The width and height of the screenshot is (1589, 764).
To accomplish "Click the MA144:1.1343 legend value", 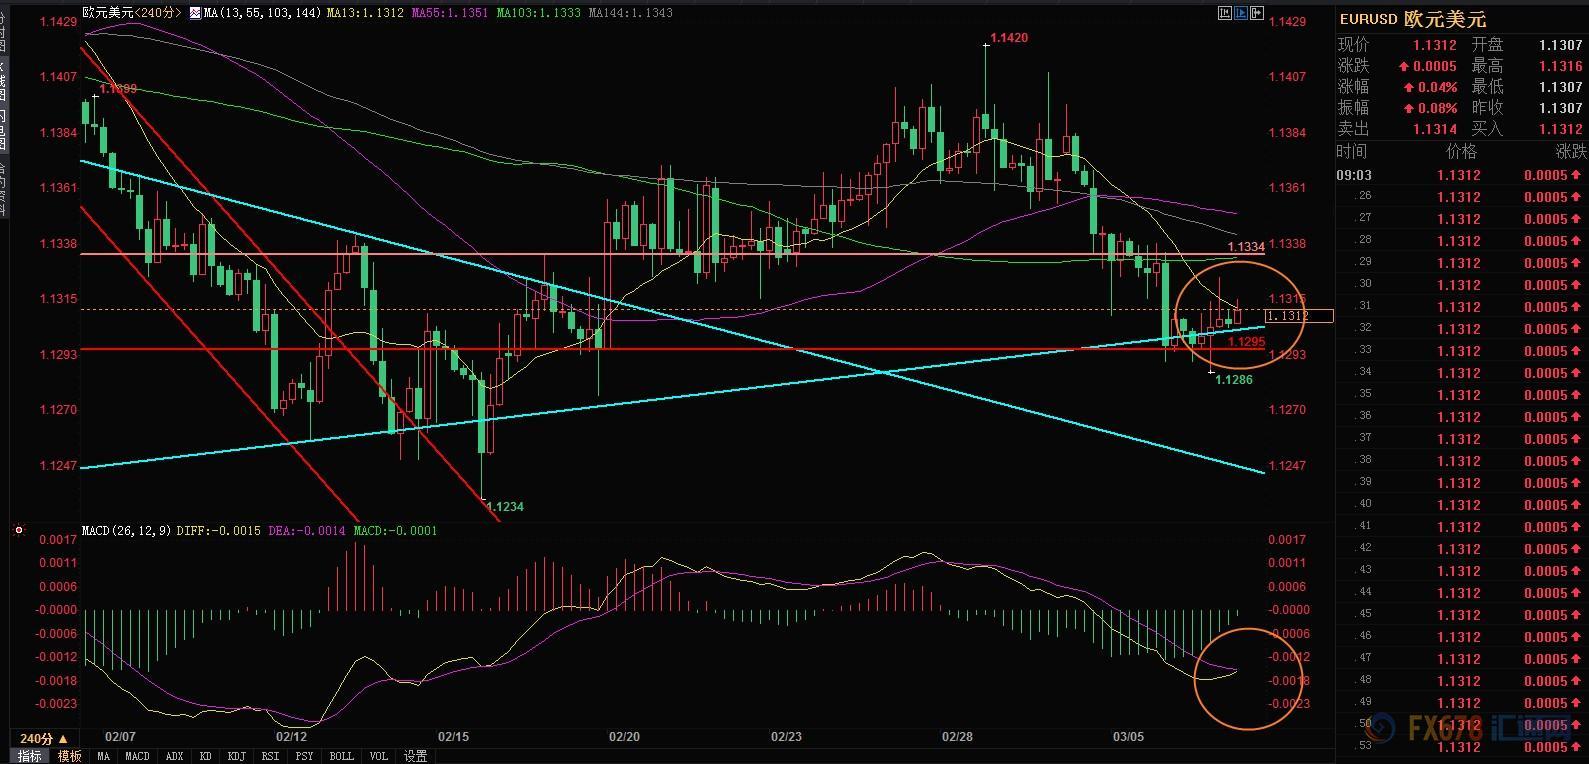I will [x=630, y=13].
